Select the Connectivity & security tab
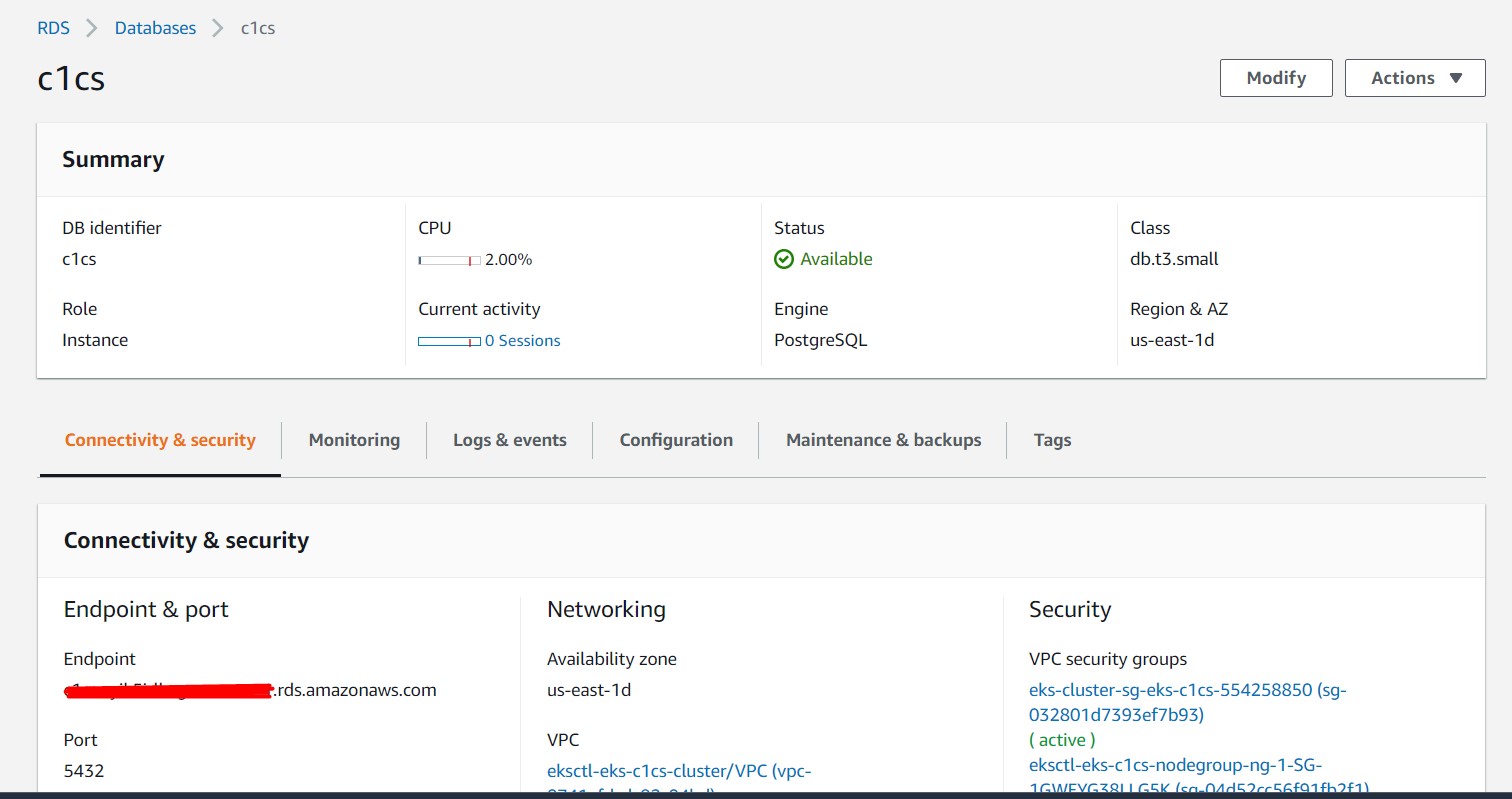Viewport: 1512px width, 799px height. click(x=160, y=440)
